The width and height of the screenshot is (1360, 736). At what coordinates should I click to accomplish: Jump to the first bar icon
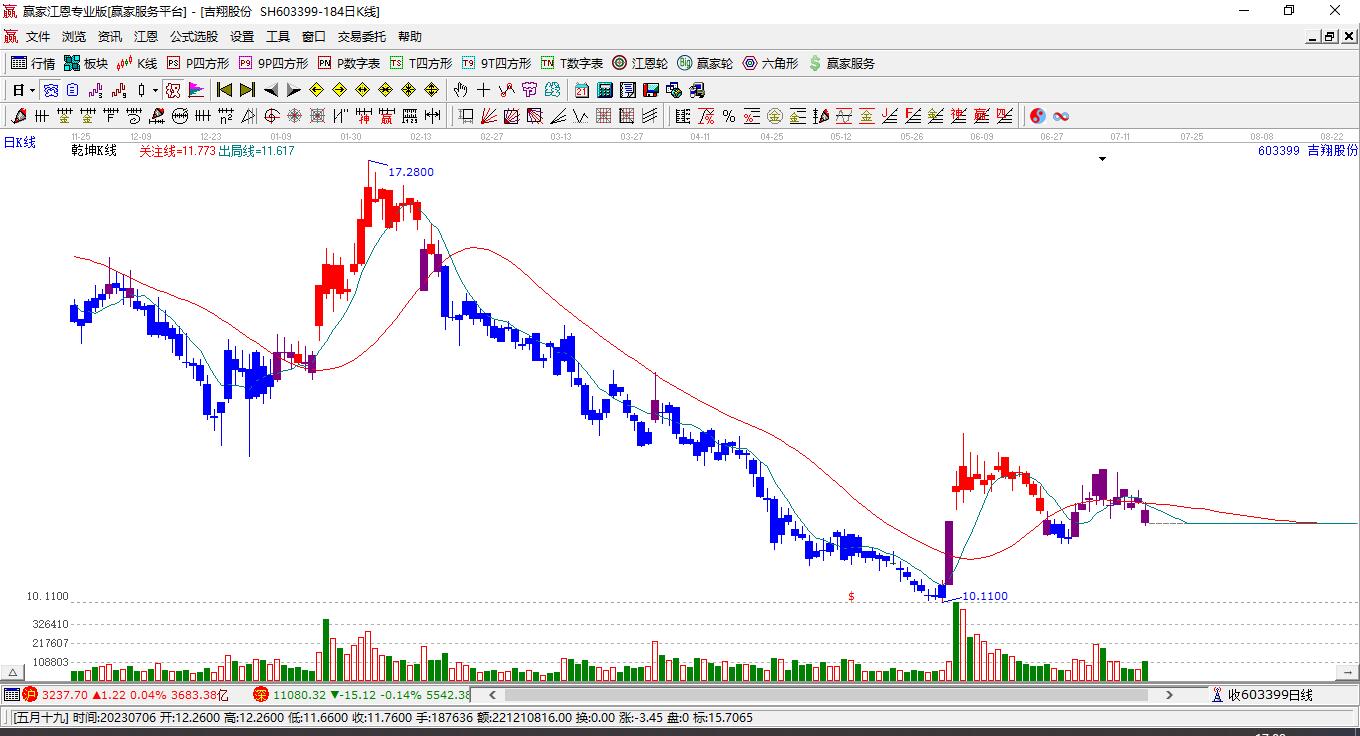tap(224, 90)
